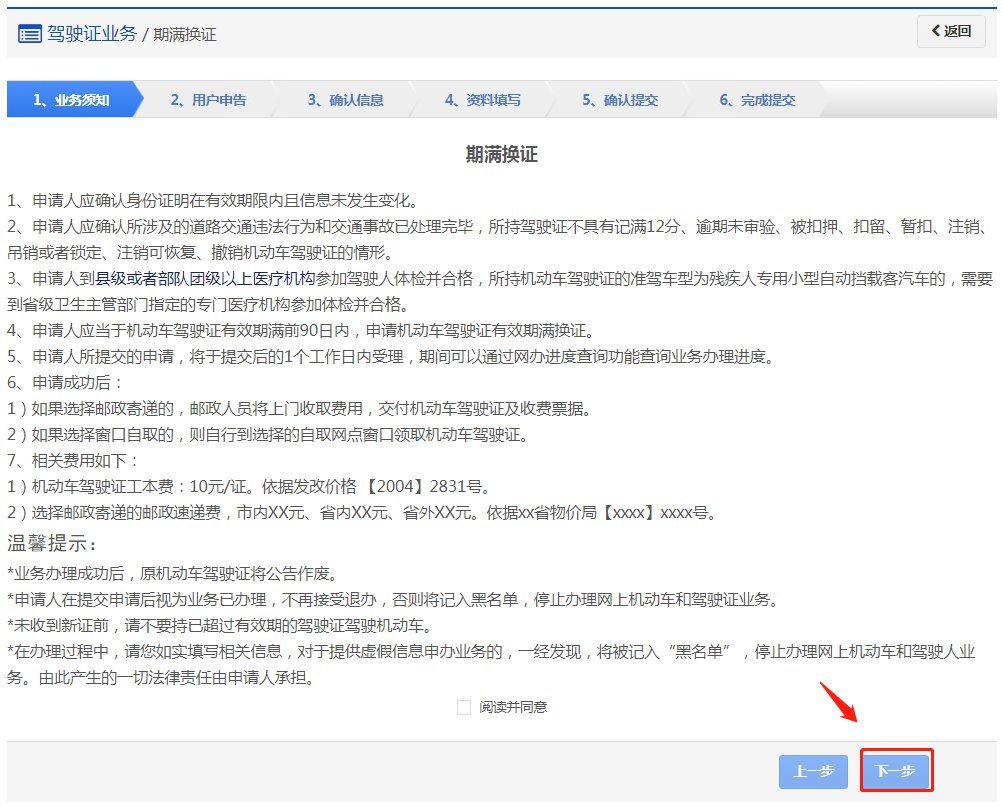This screenshot has height=809, width=1002.
Task: Click the 温馨提示 heading
Action: (53, 544)
